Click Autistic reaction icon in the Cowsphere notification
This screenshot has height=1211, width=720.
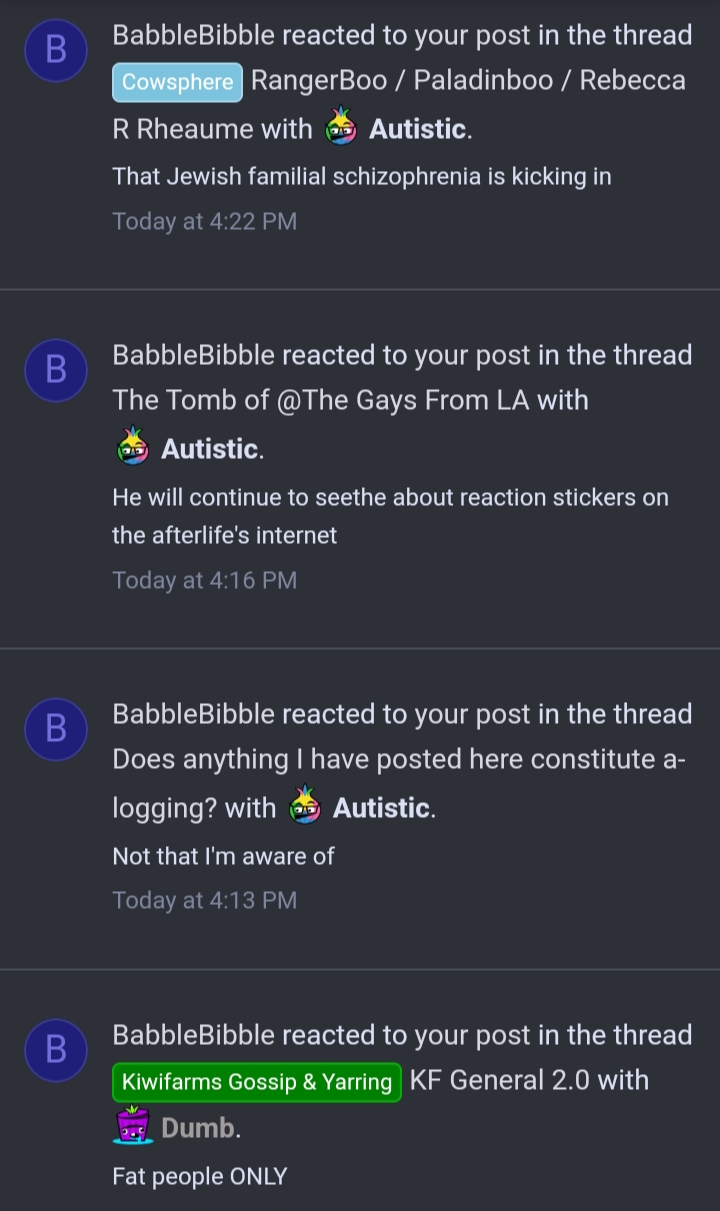pos(341,128)
